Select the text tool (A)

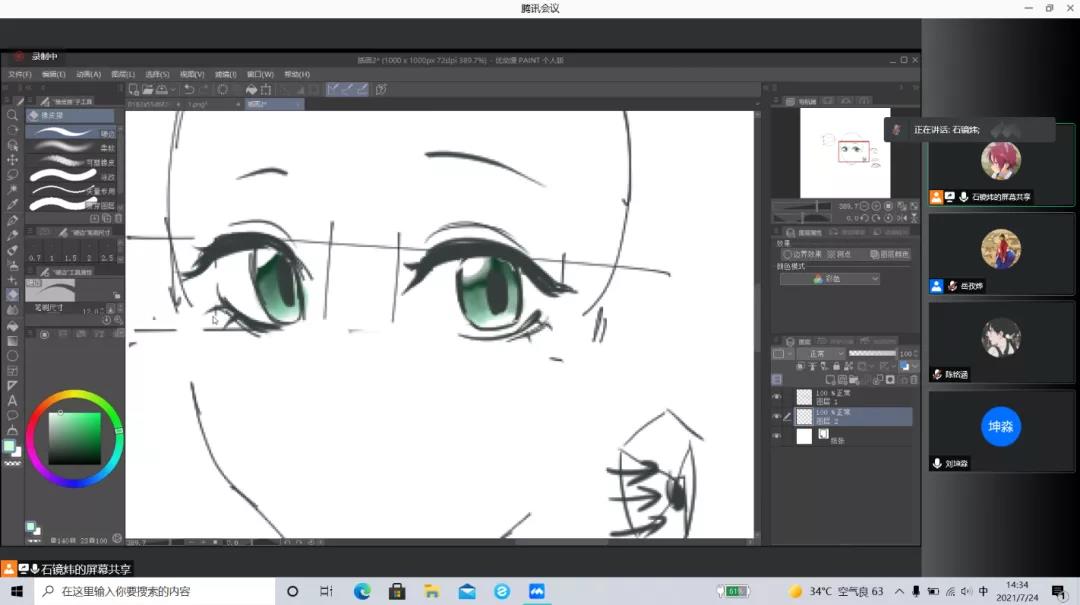point(12,400)
